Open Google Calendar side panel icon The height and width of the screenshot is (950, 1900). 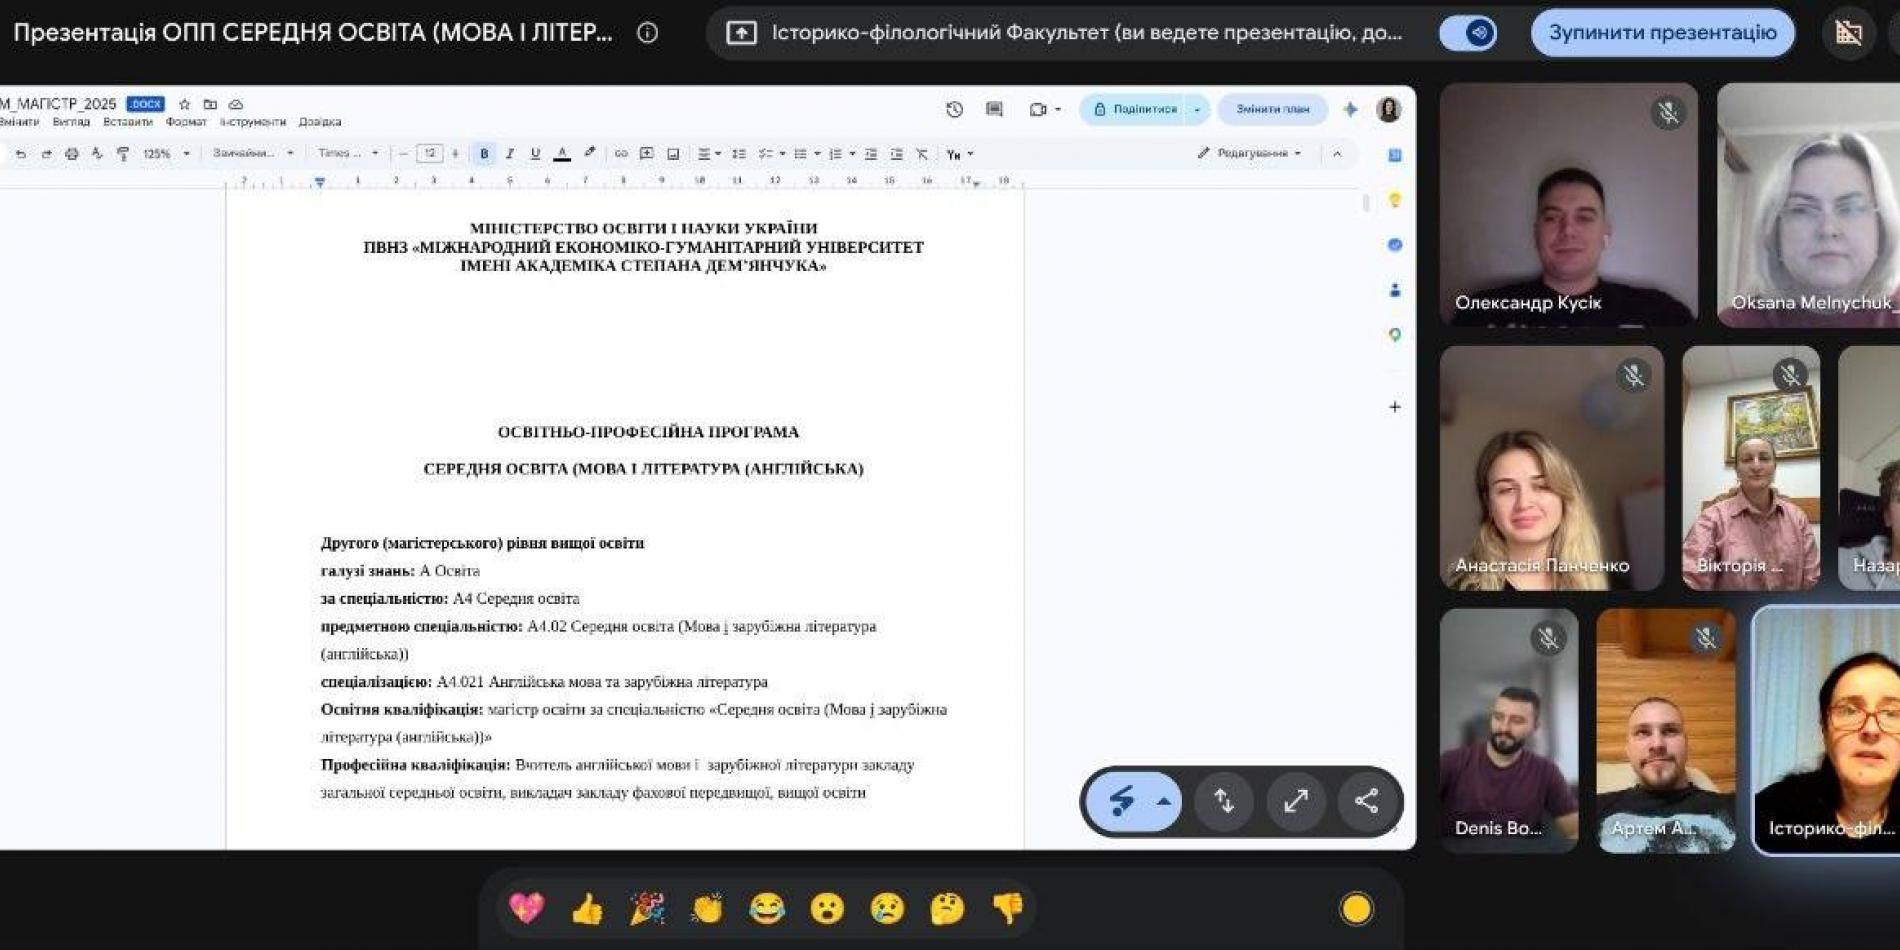tap(1395, 155)
